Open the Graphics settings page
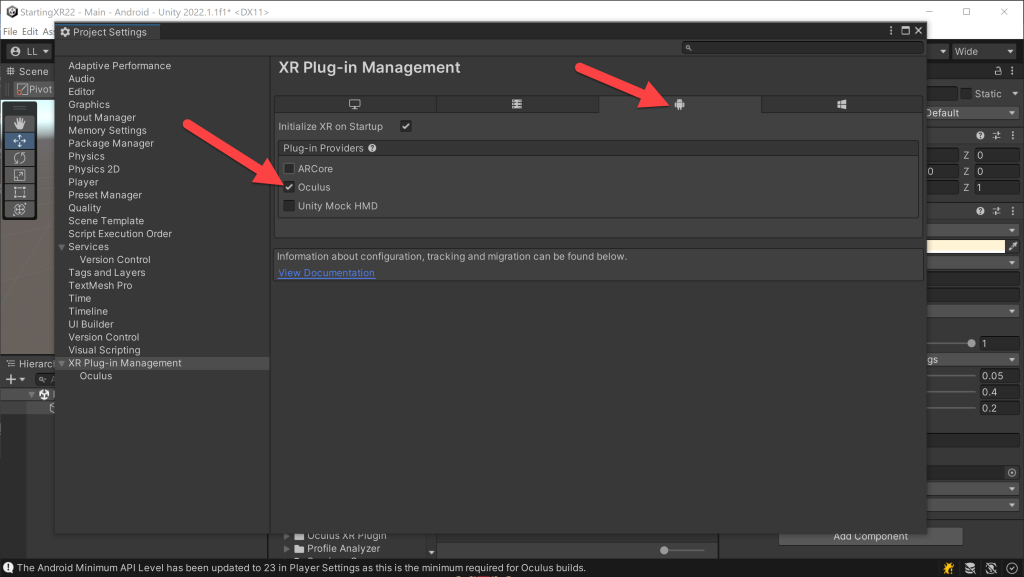This screenshot has width=1024, height=577. point(89,104)
